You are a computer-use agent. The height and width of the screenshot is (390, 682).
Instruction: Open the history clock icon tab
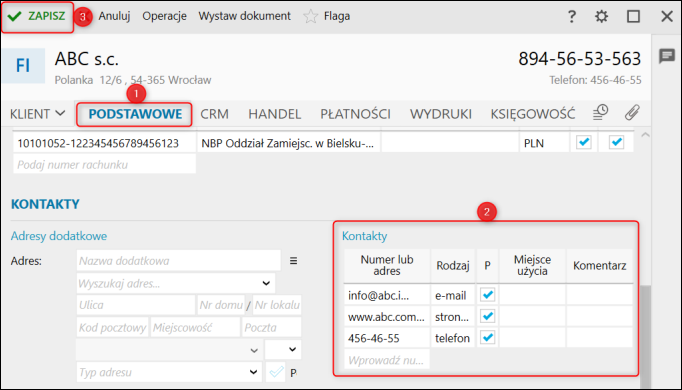pyautogui.click(x=600, y=112)
